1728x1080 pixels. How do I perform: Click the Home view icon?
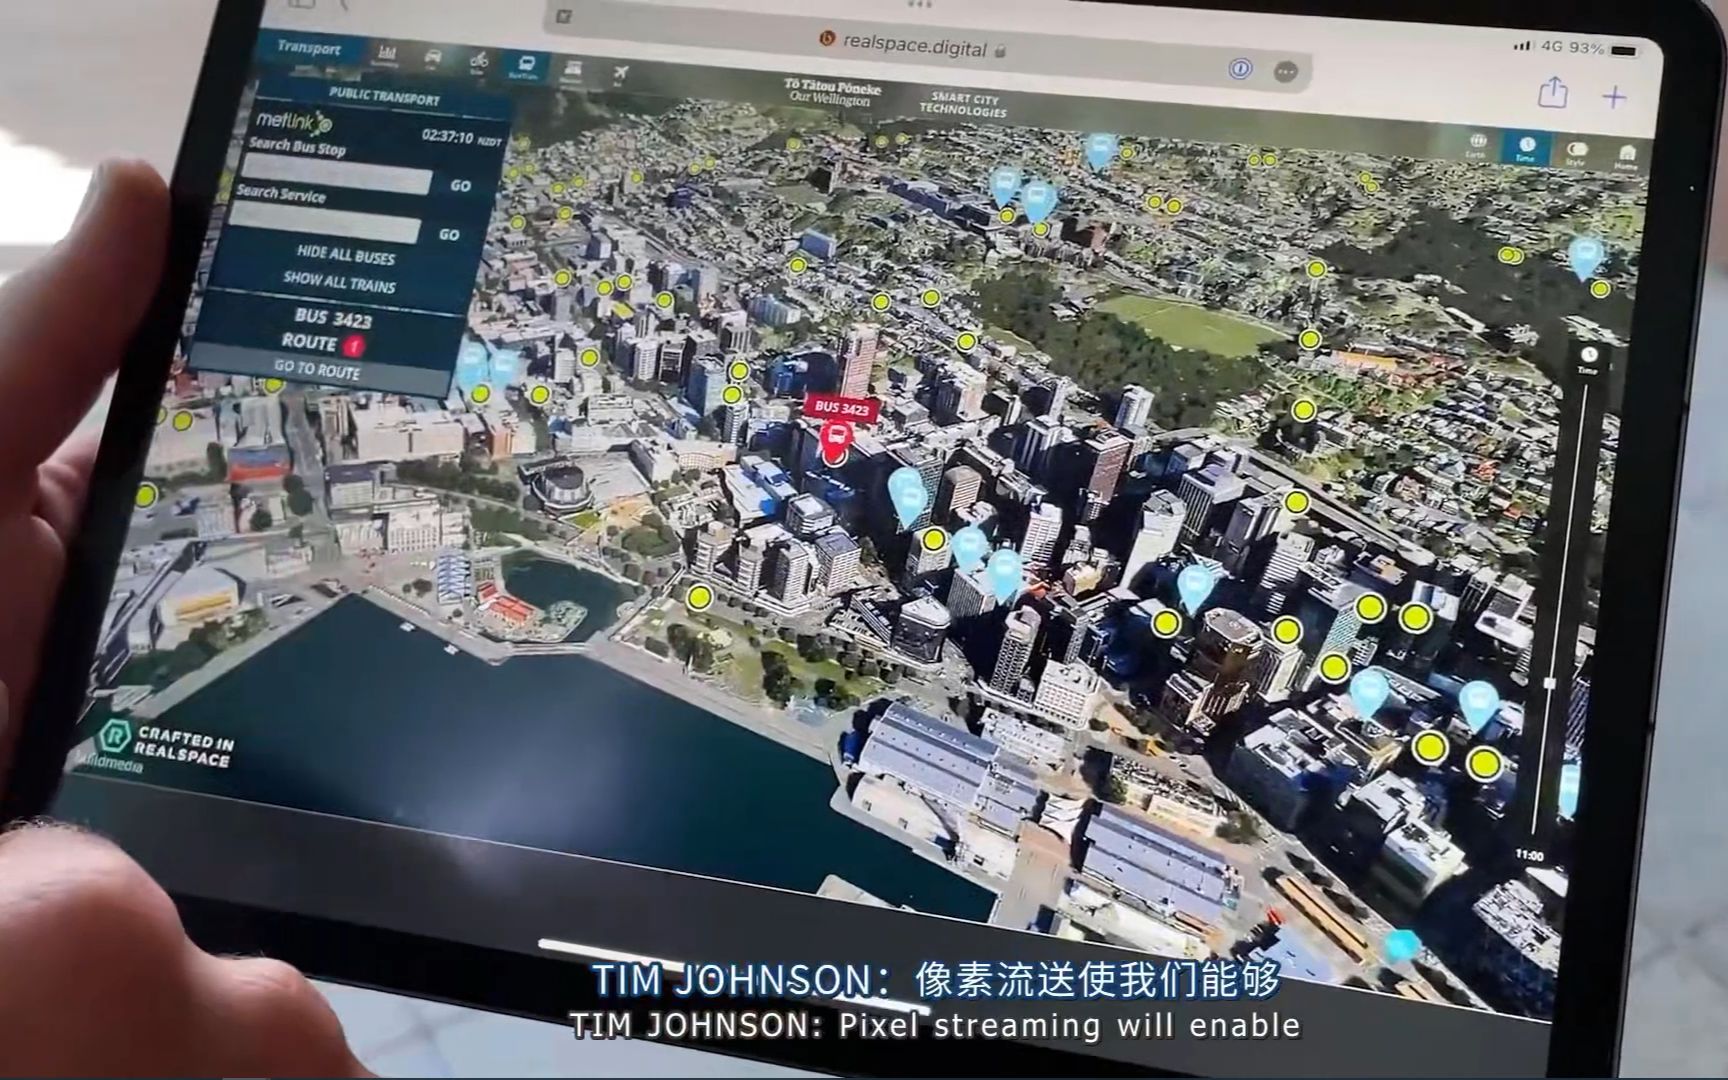(x=1627, y=157)
